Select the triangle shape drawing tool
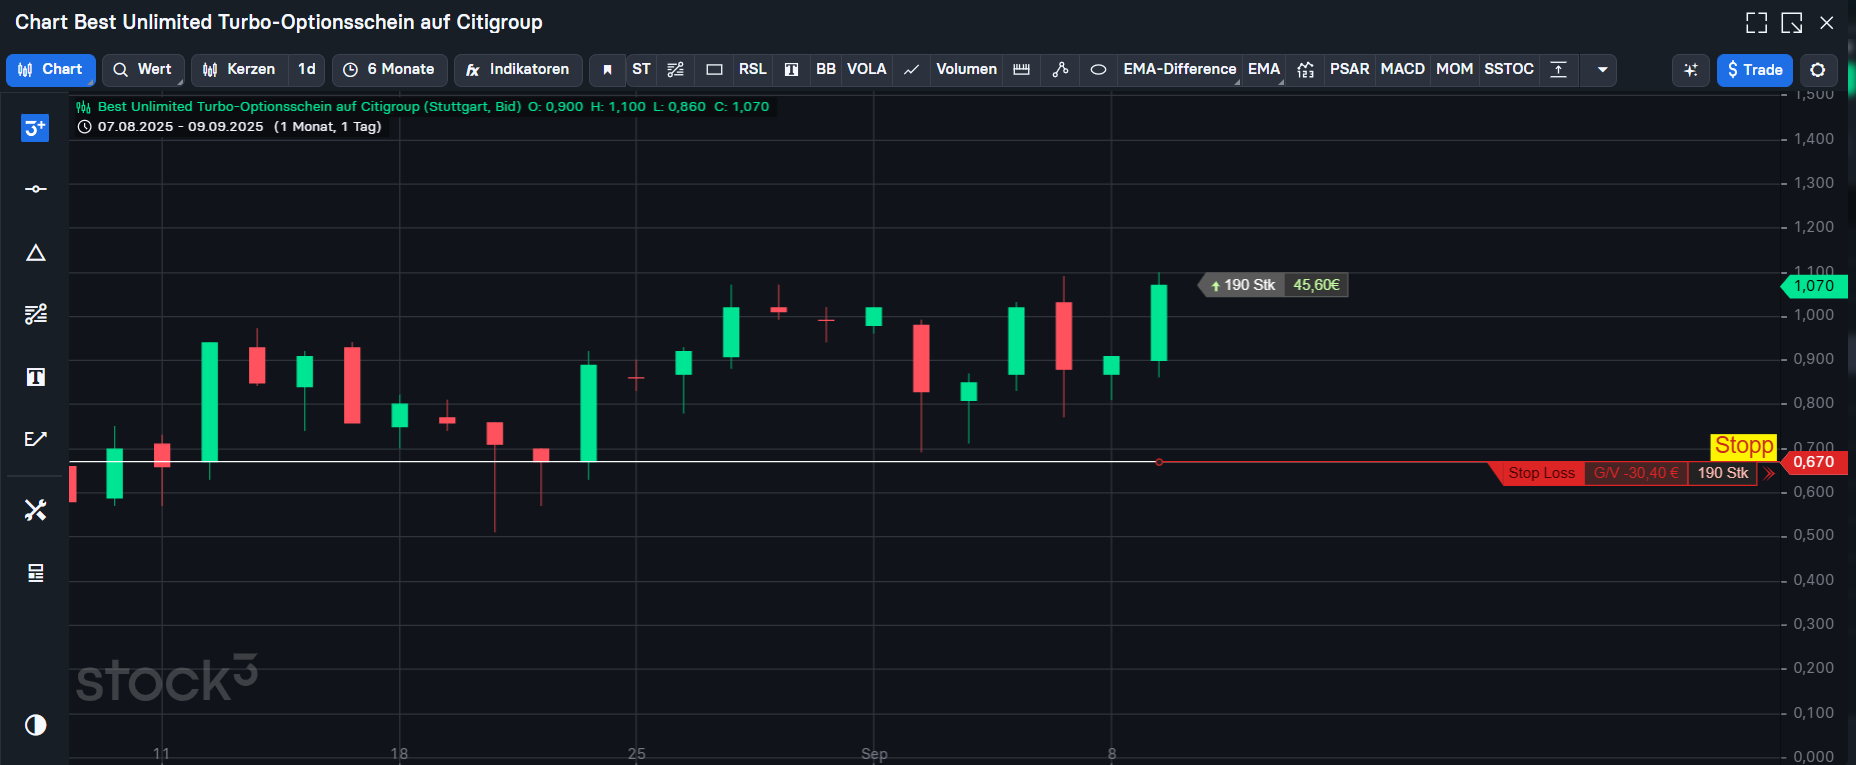 pyautogui.click(x=35, y=253)
